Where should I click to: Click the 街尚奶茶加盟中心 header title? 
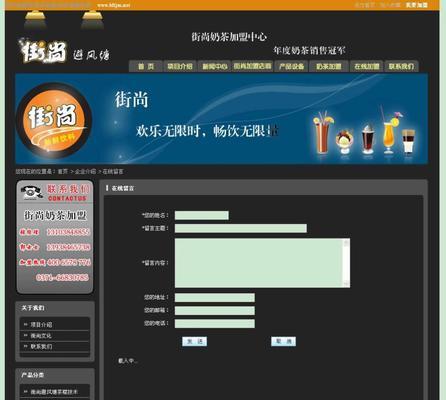pos(229,37)
